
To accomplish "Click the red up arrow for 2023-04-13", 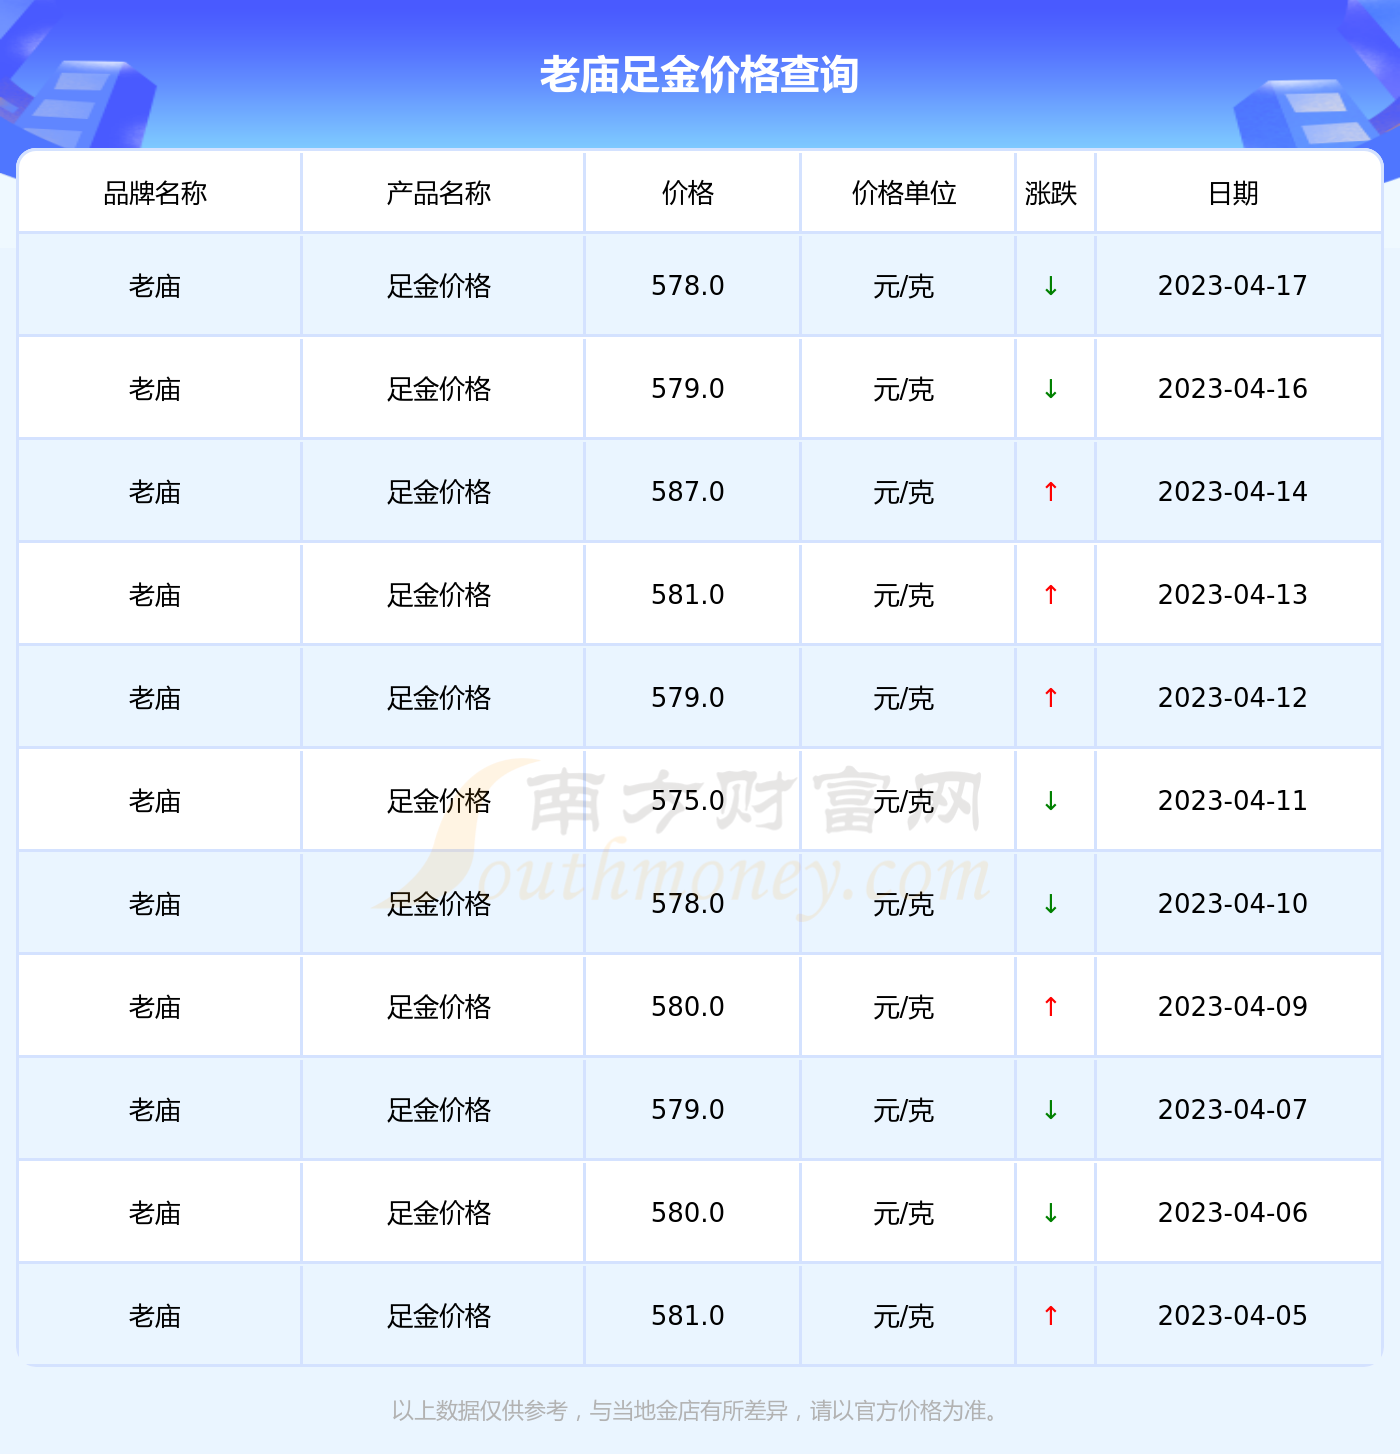I will [1051, 595].
